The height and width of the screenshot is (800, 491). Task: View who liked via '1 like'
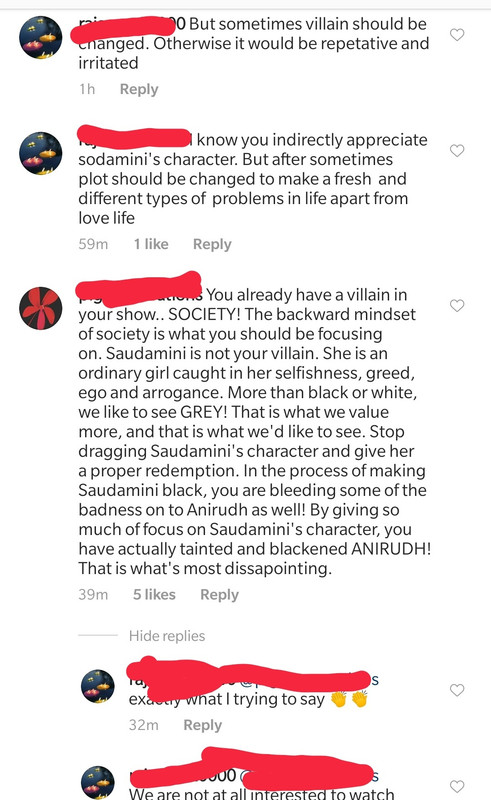click(x=151, y=244)
